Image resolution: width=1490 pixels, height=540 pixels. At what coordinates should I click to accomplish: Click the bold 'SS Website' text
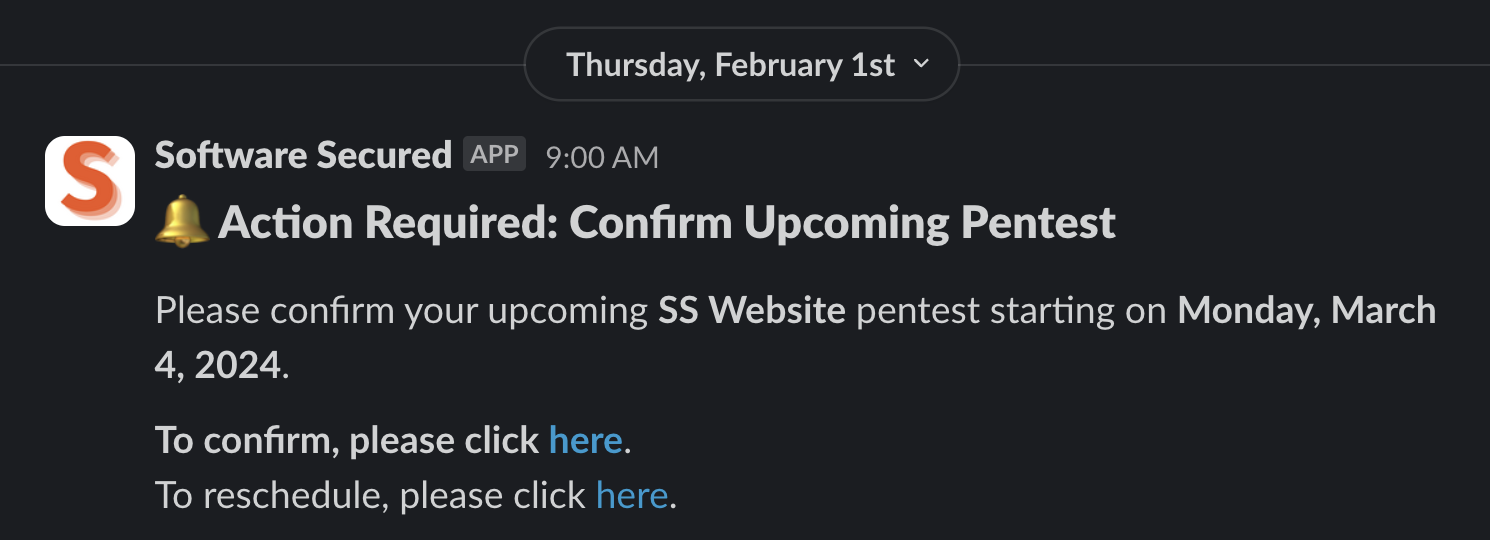point(751,311)
